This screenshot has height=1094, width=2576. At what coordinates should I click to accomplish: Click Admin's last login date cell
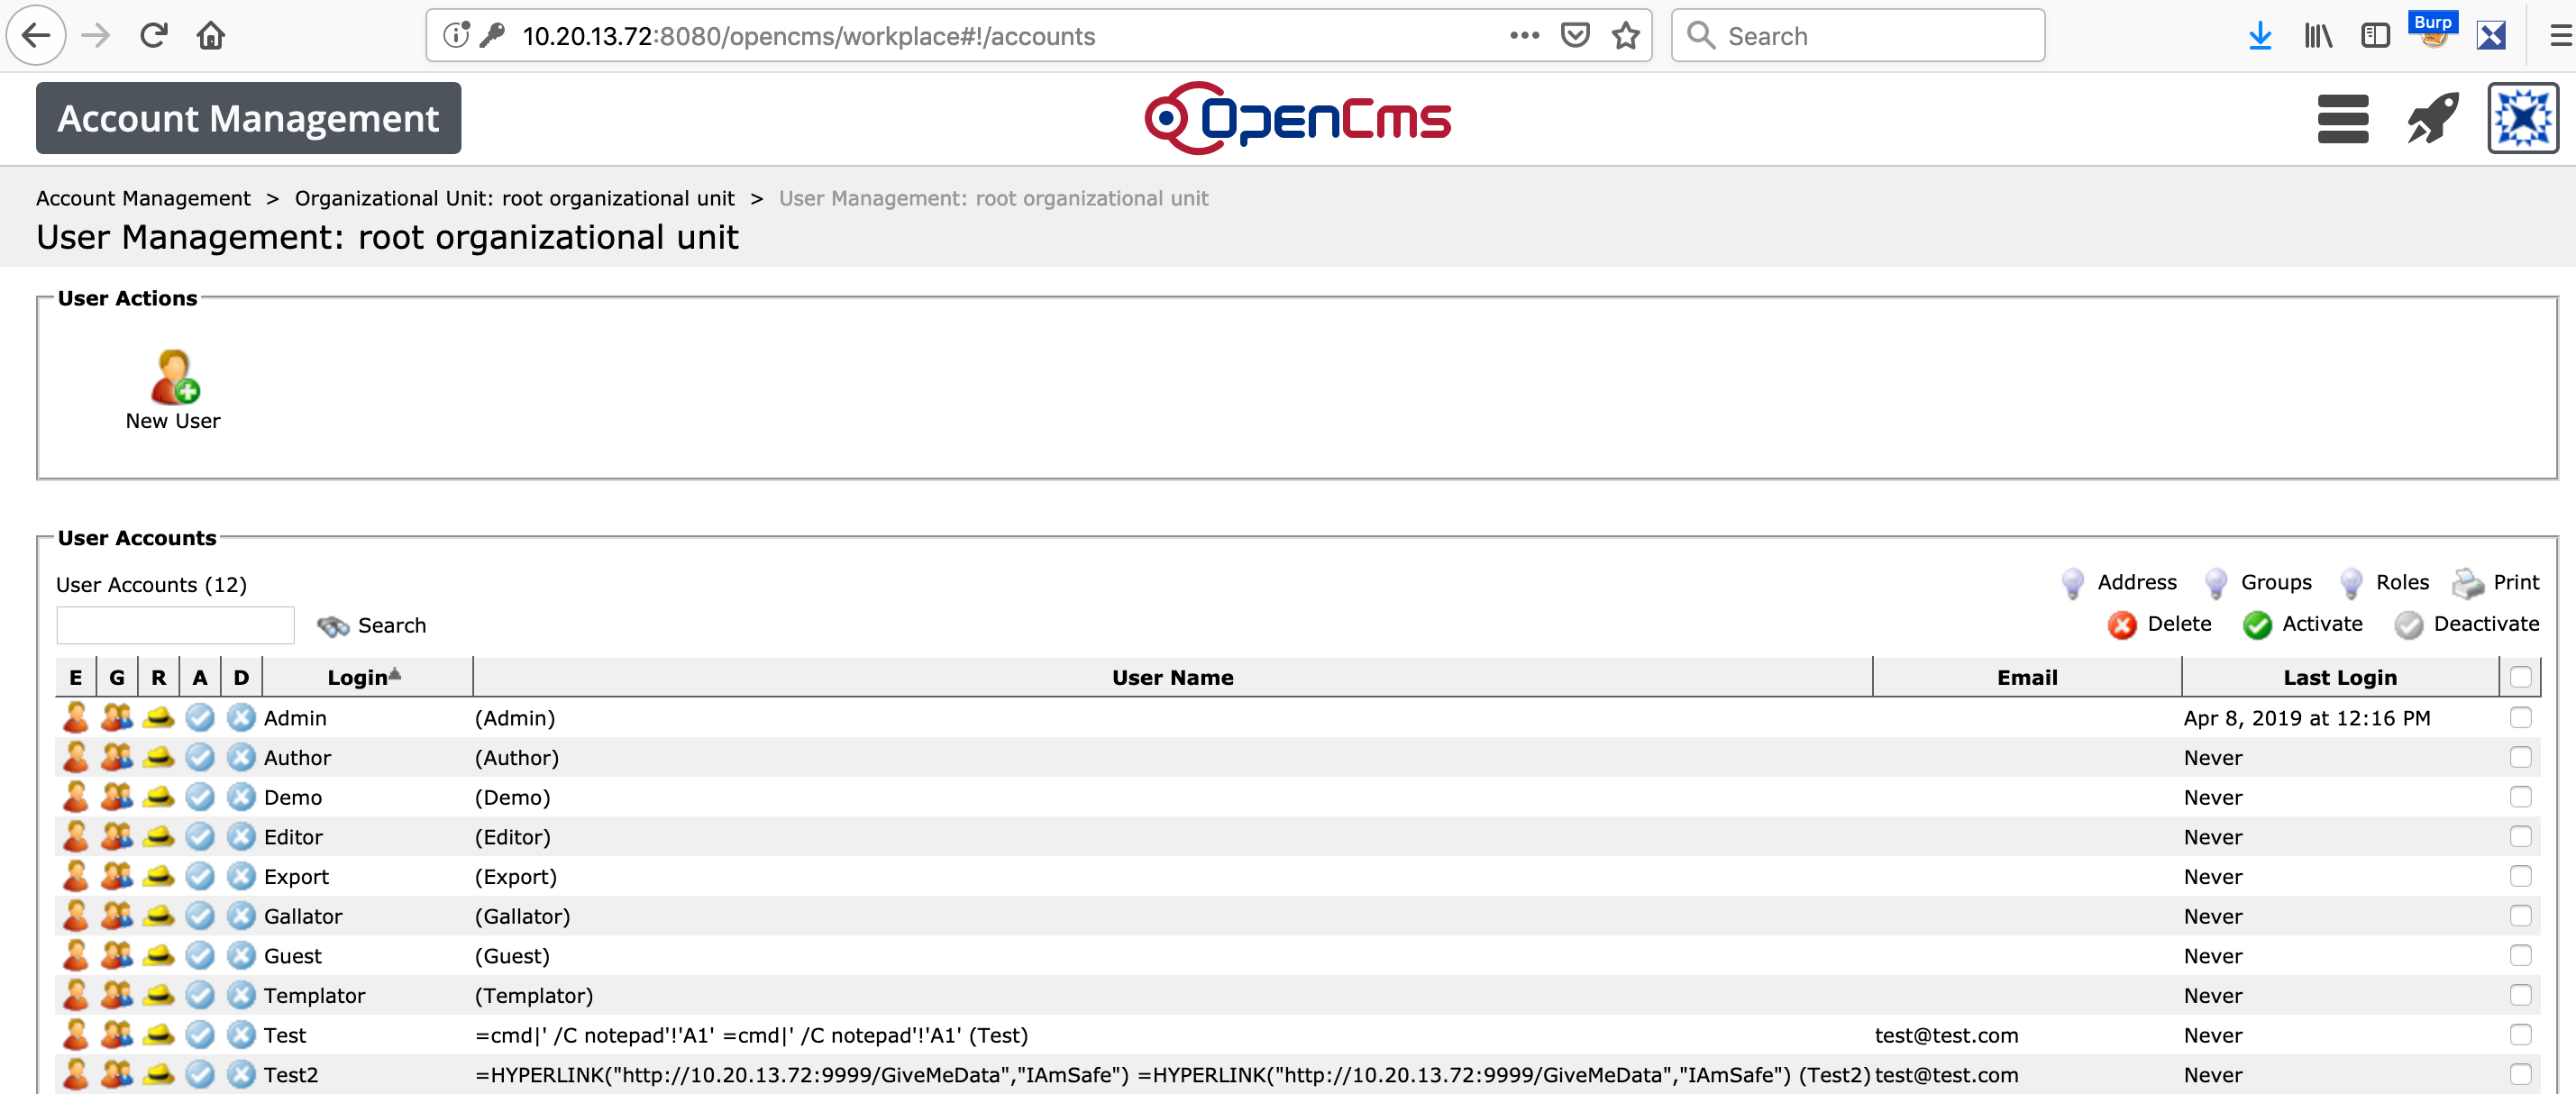(x=2306, y=718)
